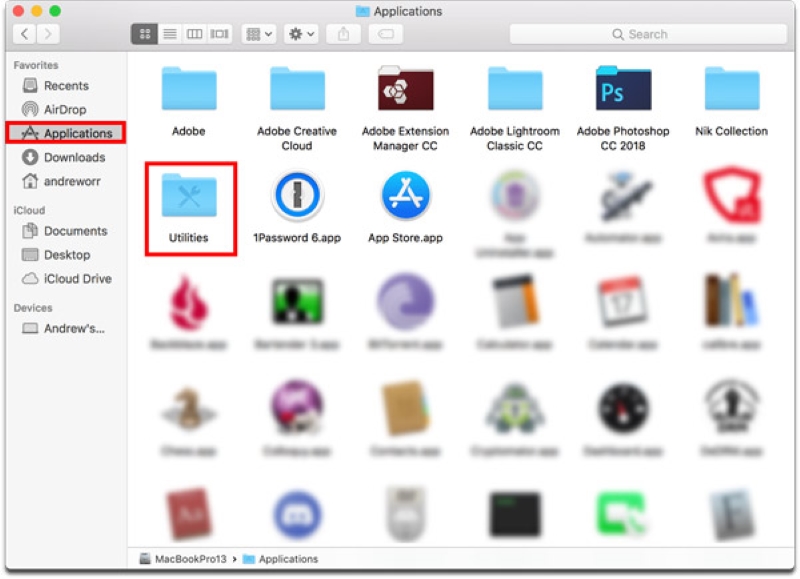Viewport: 800px width, 579px height.
Task: Go back with the left arrow button
Action: pyautogui.click(x=24, y=34)
